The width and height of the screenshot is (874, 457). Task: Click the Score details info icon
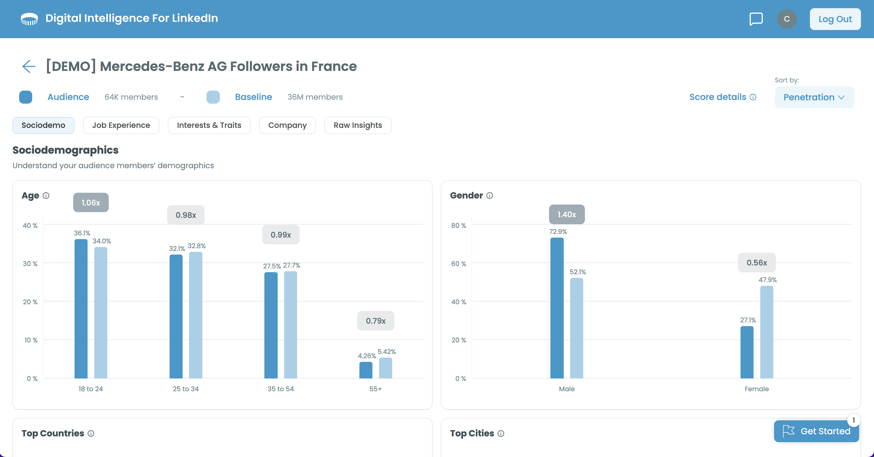pyautogui.click(x=753, y=98)
